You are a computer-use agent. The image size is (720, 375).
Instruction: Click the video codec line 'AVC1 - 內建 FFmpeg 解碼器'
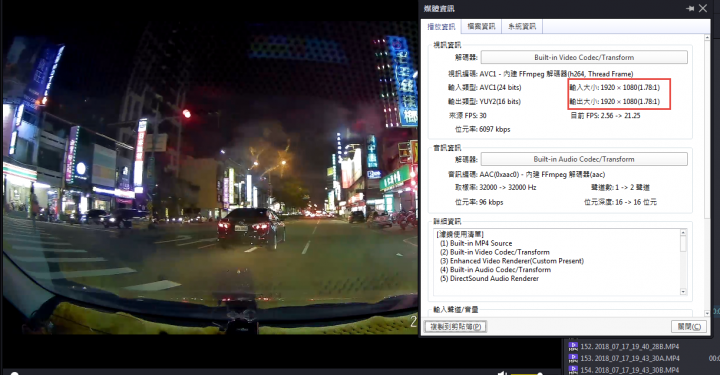540,74
